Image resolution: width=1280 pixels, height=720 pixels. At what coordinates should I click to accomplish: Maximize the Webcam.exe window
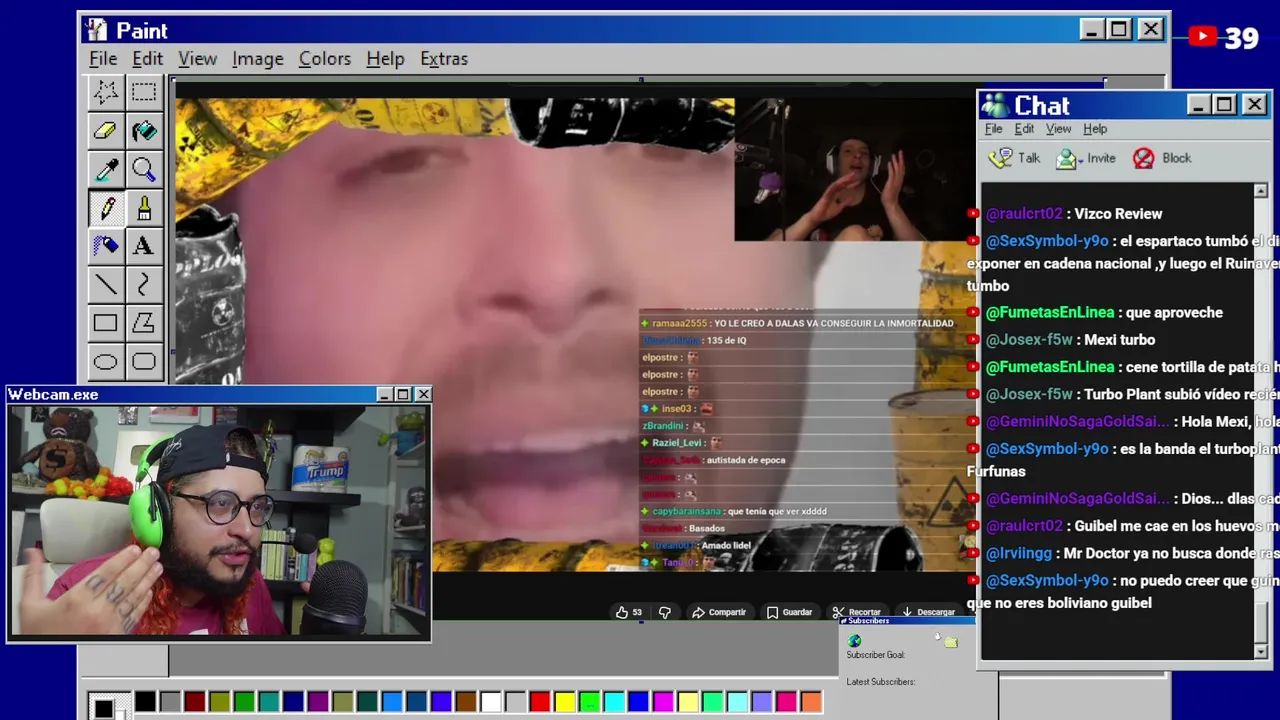click(x=403, y=395)
